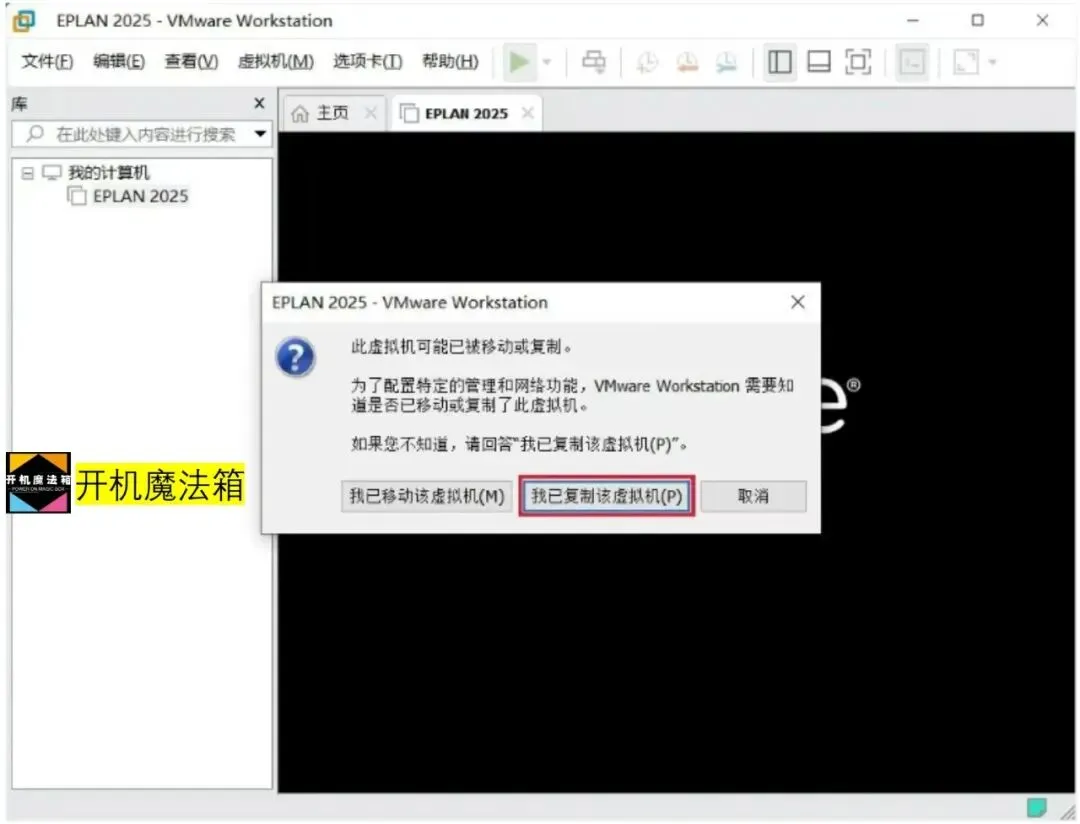This screenshot has width=1080, height=824.
Task: Click the blue question mark dialog icon
Action: click(x=295, y=357)
